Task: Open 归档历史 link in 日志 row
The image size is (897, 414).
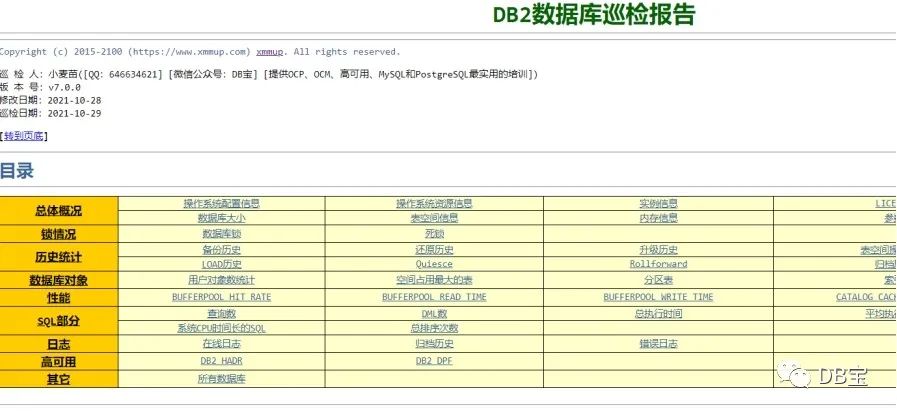Action: pos(434,344)
